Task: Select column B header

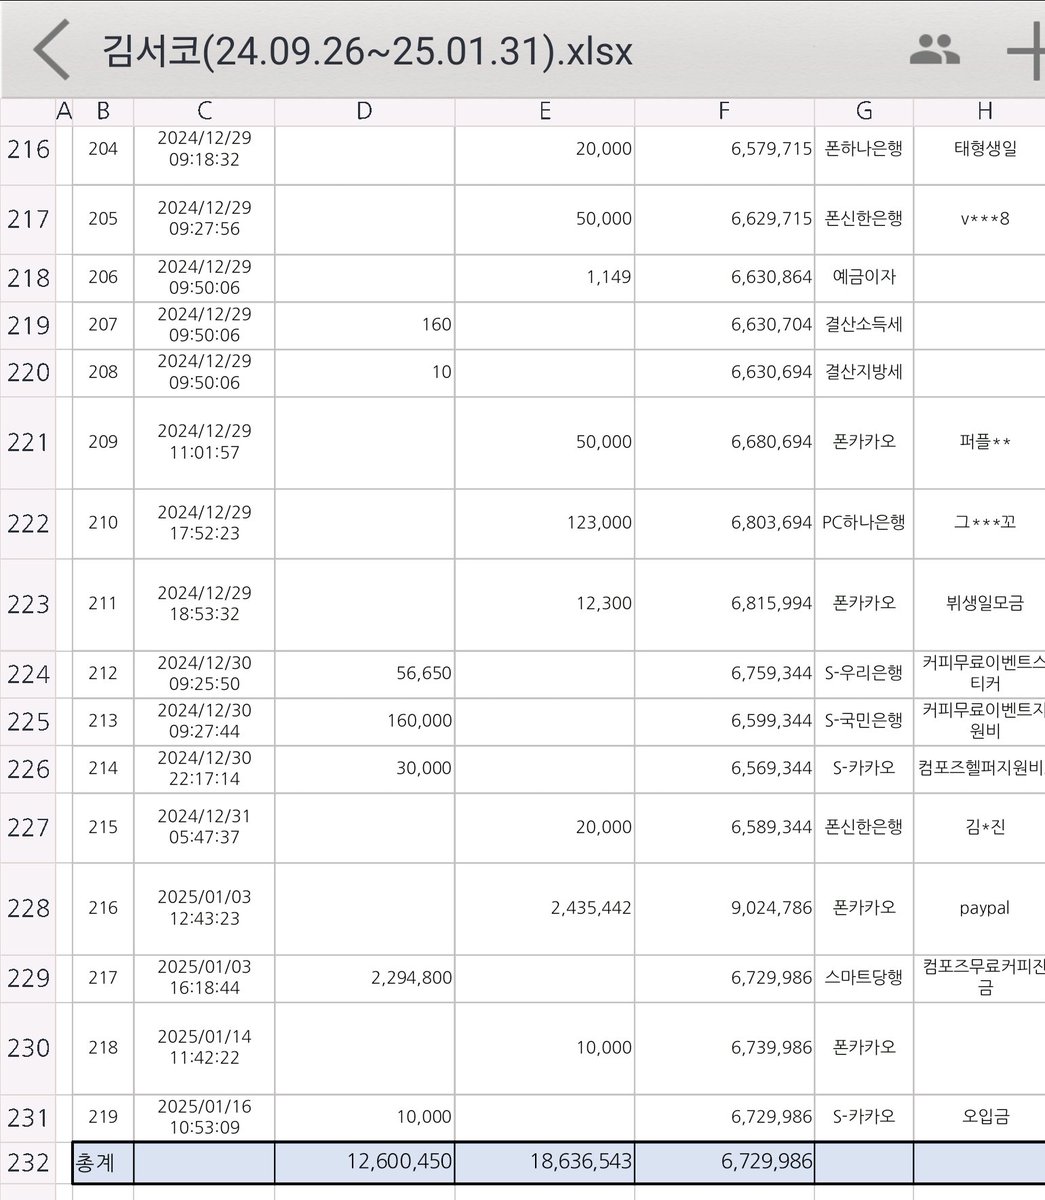Action: coord(103,111)
